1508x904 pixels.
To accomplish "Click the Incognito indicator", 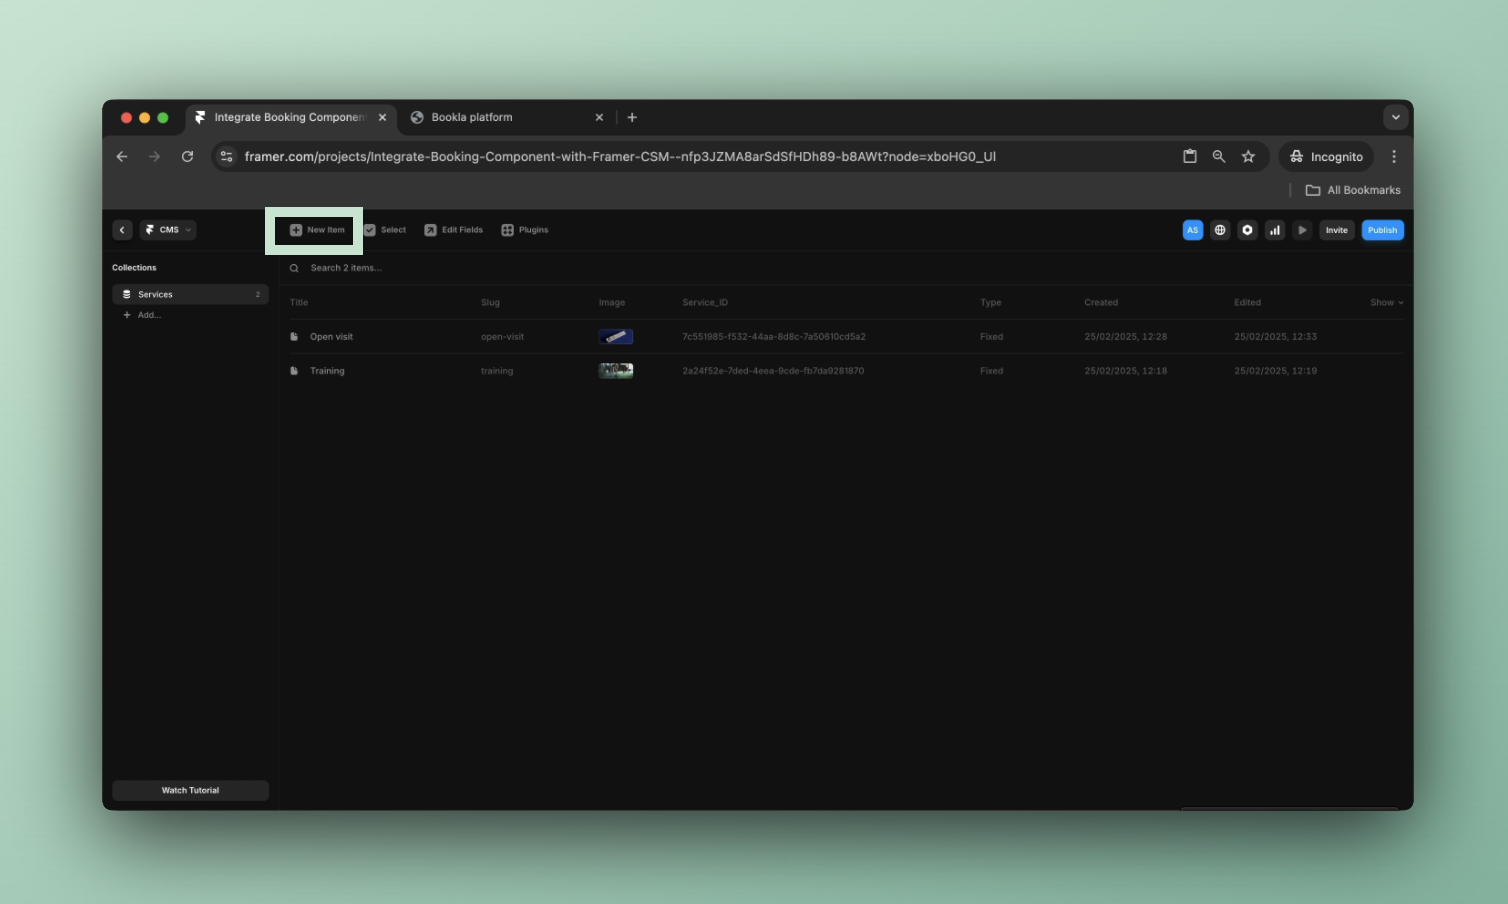I will 1326,156.
